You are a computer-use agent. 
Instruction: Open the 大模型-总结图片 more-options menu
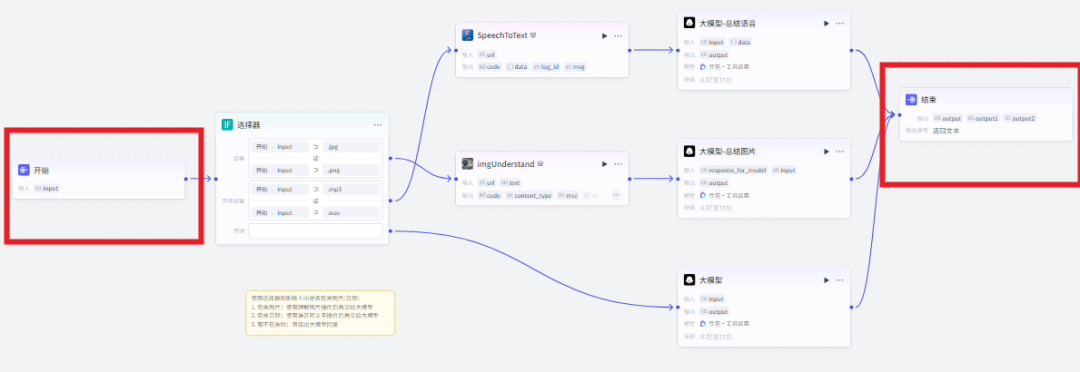(840, 152)
